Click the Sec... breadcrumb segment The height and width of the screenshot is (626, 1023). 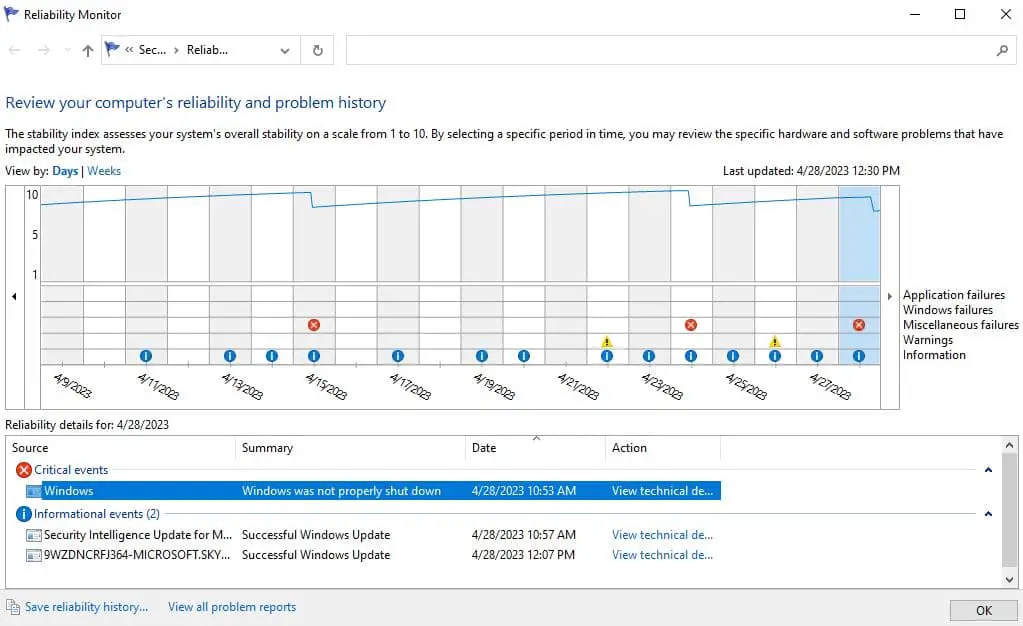(152, 50)
